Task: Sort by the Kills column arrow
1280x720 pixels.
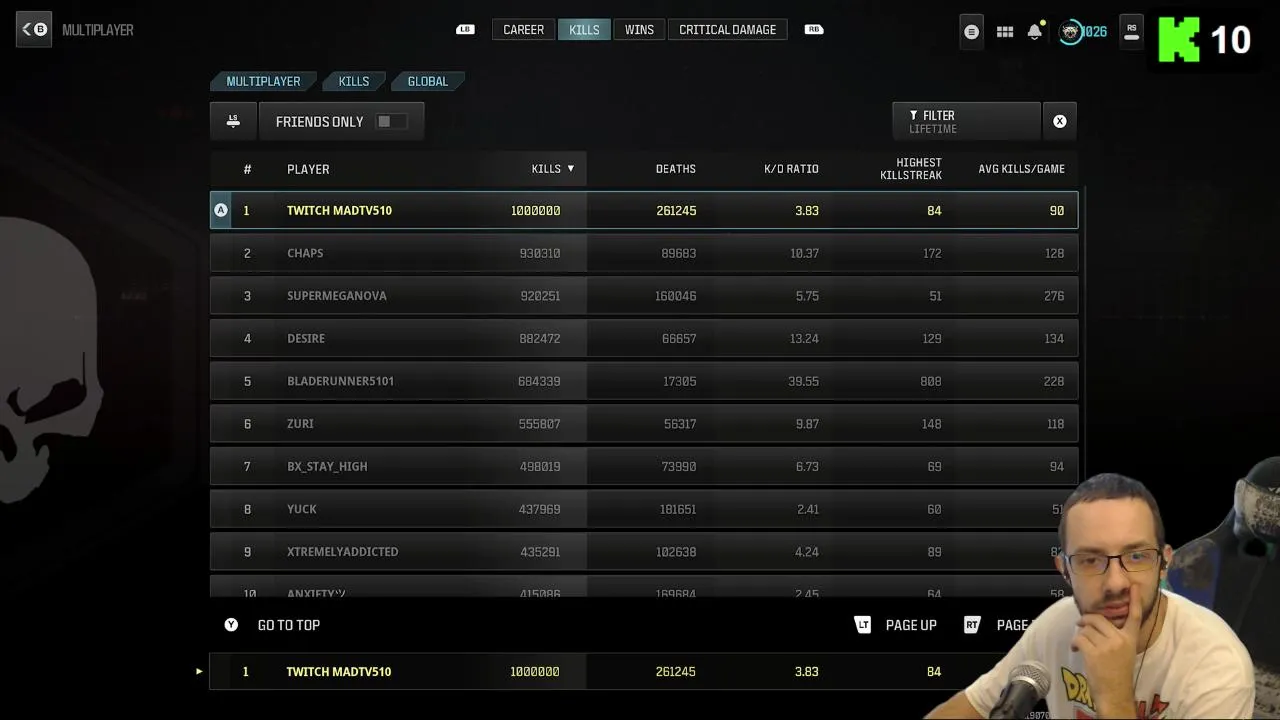Action: click(571, 168)
